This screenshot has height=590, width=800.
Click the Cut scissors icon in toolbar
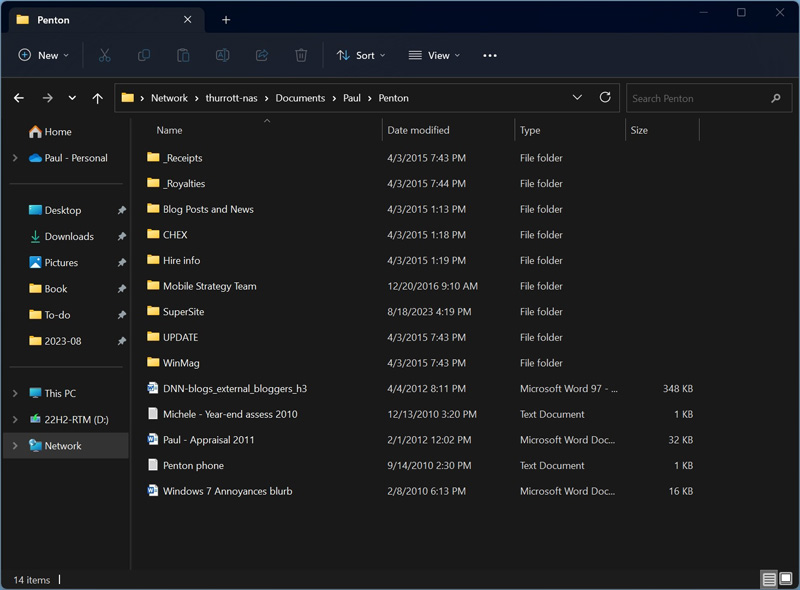104,56
